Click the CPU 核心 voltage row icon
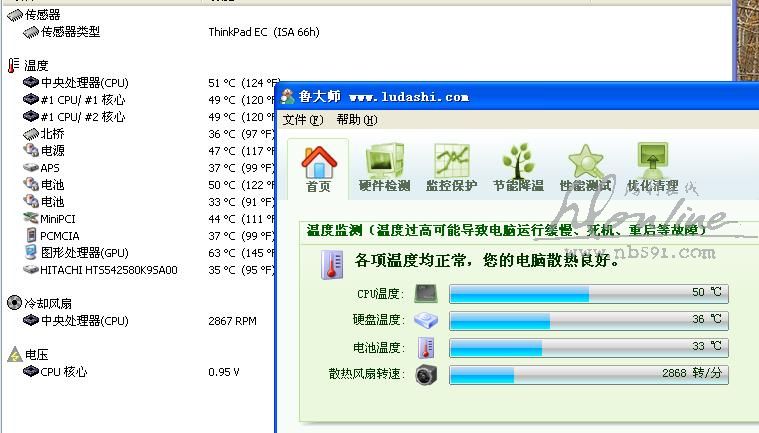The width and height of the screenshot is (759, 433). pos(31,372)
